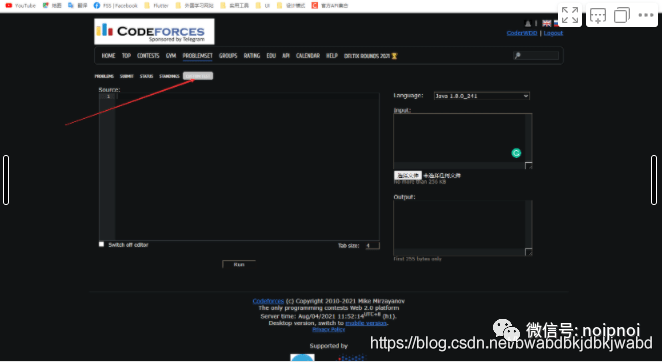Image resolution: width=662 pixels, height=362 pixels.
Task: Open the PROBLEMSET menu item
Action: (198, 56)
